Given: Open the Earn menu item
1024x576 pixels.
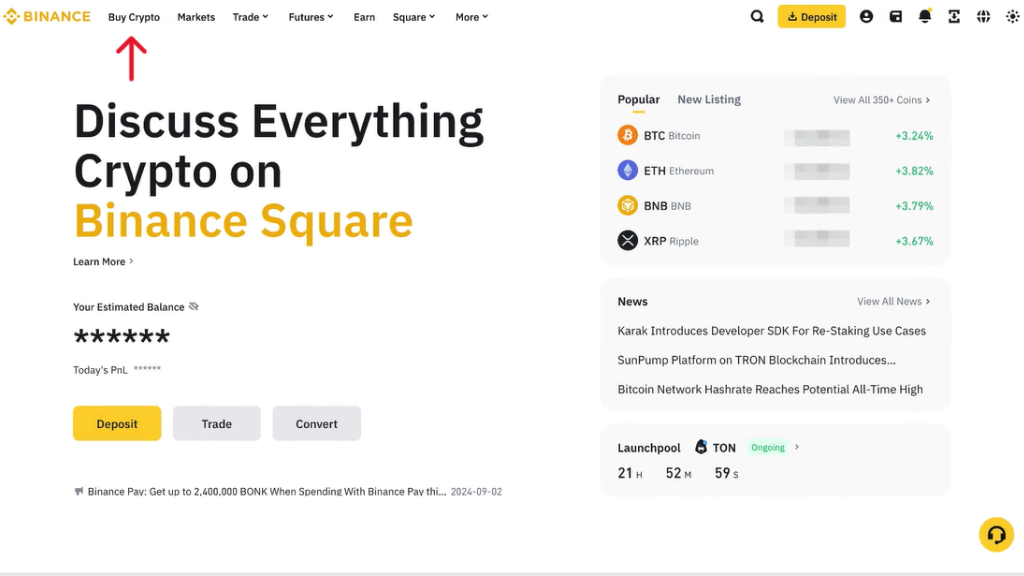Looking at the screenshot, I should pos(364,17).
